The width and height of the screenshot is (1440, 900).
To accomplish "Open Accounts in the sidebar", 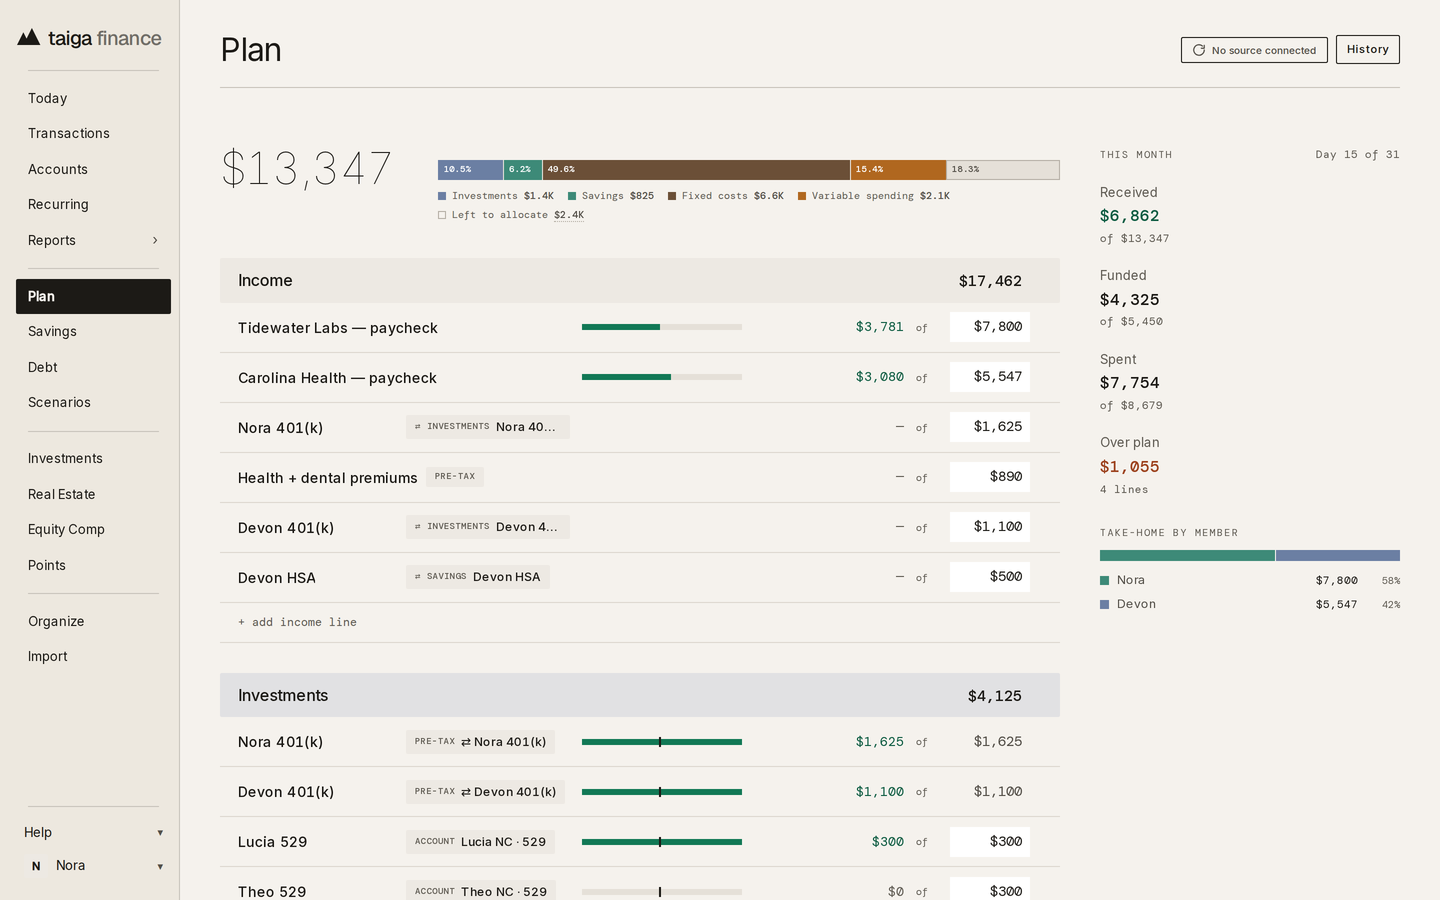I will tap(93, 169).
